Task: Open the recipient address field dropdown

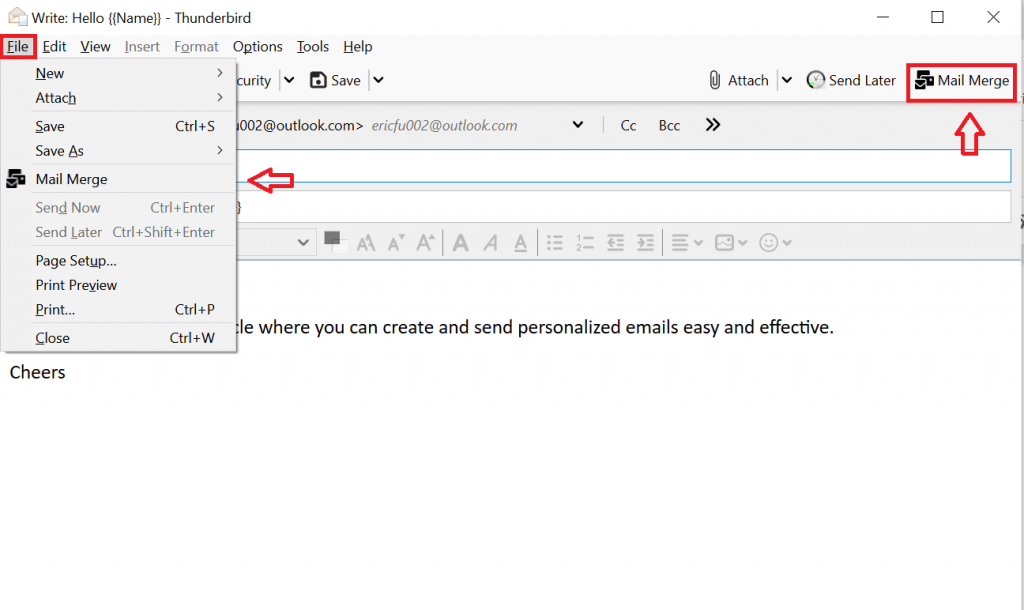Action: tap(577, 124)
